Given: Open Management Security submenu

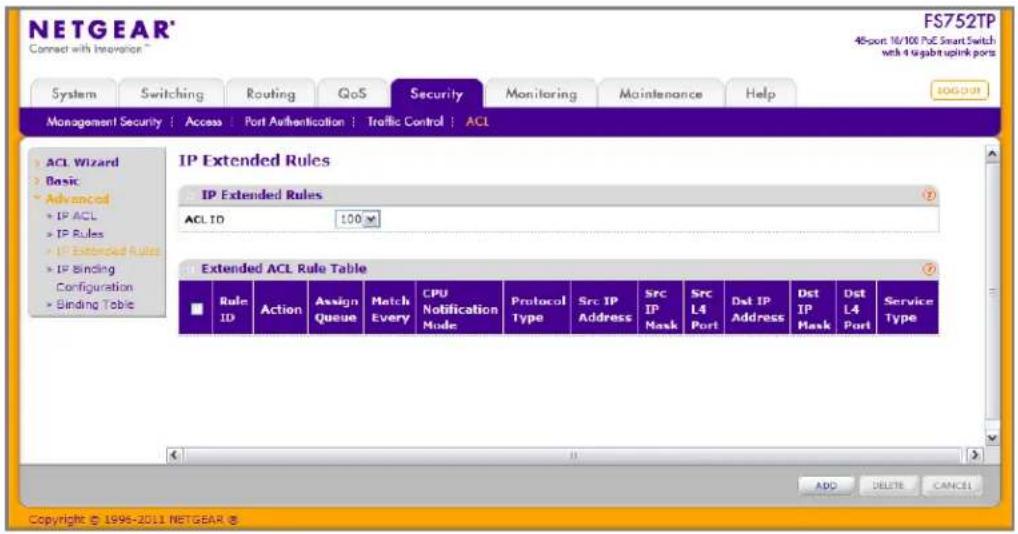Looking at the screenshot, I should click(104, 121).
